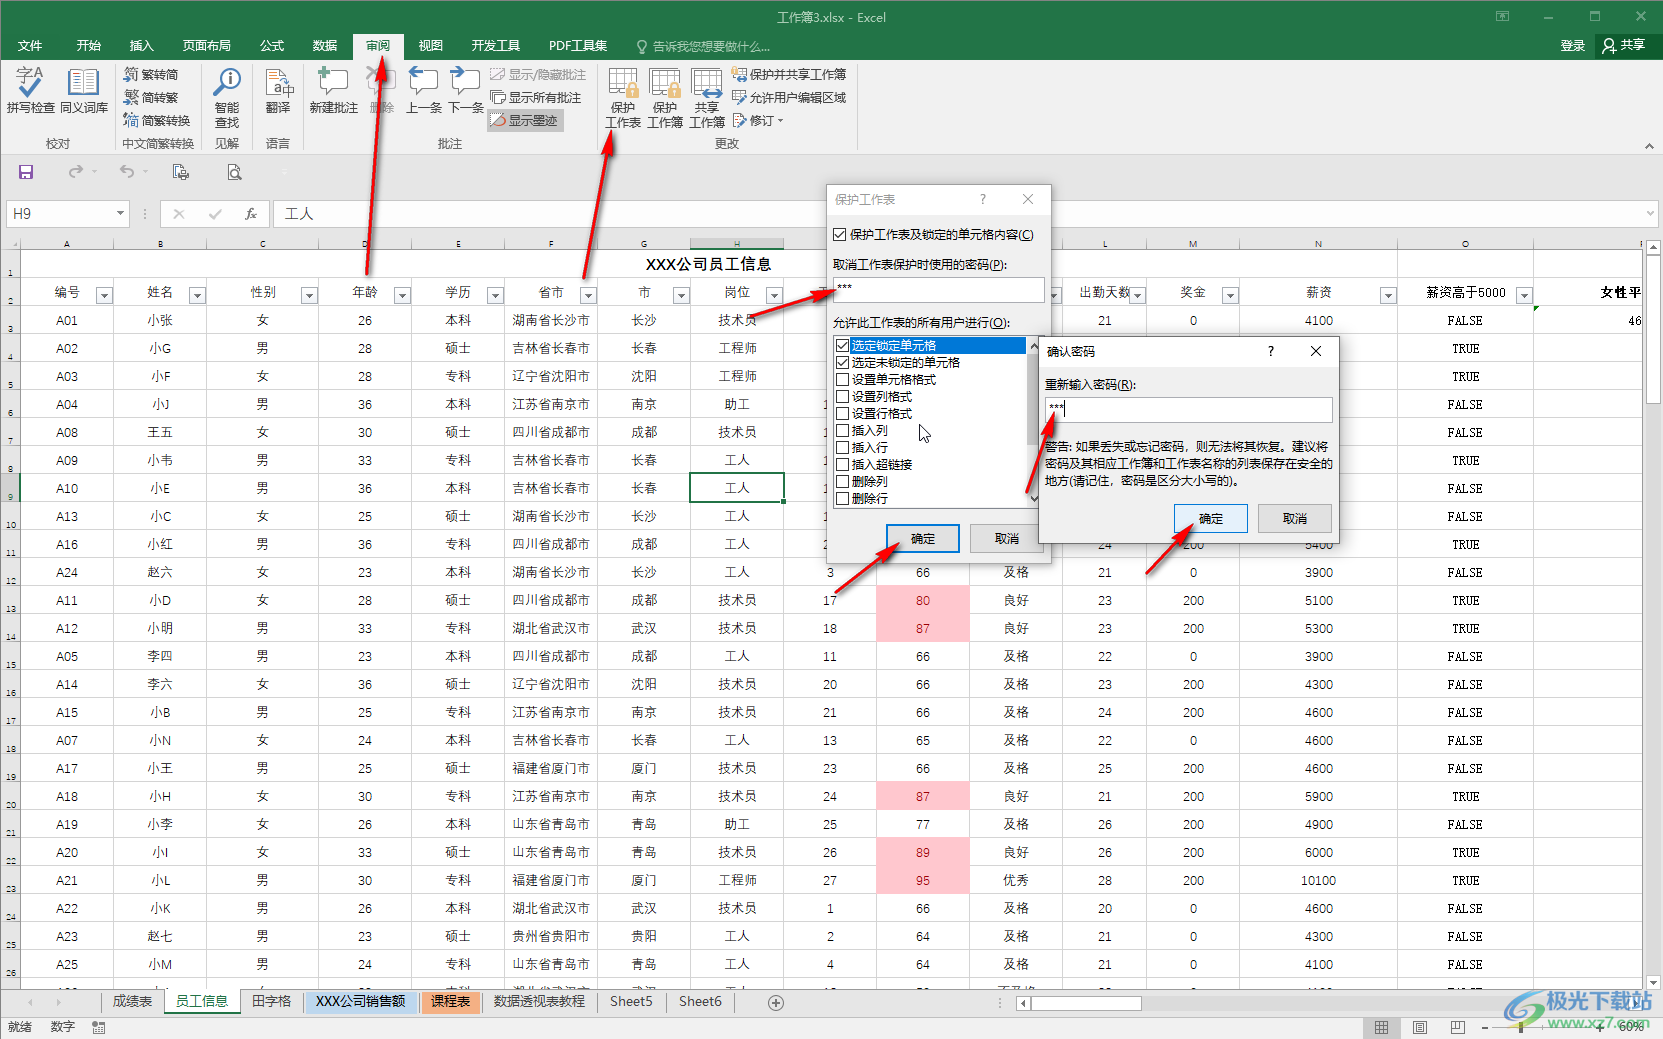Open the 岗位 column filter dropdown

774,295
